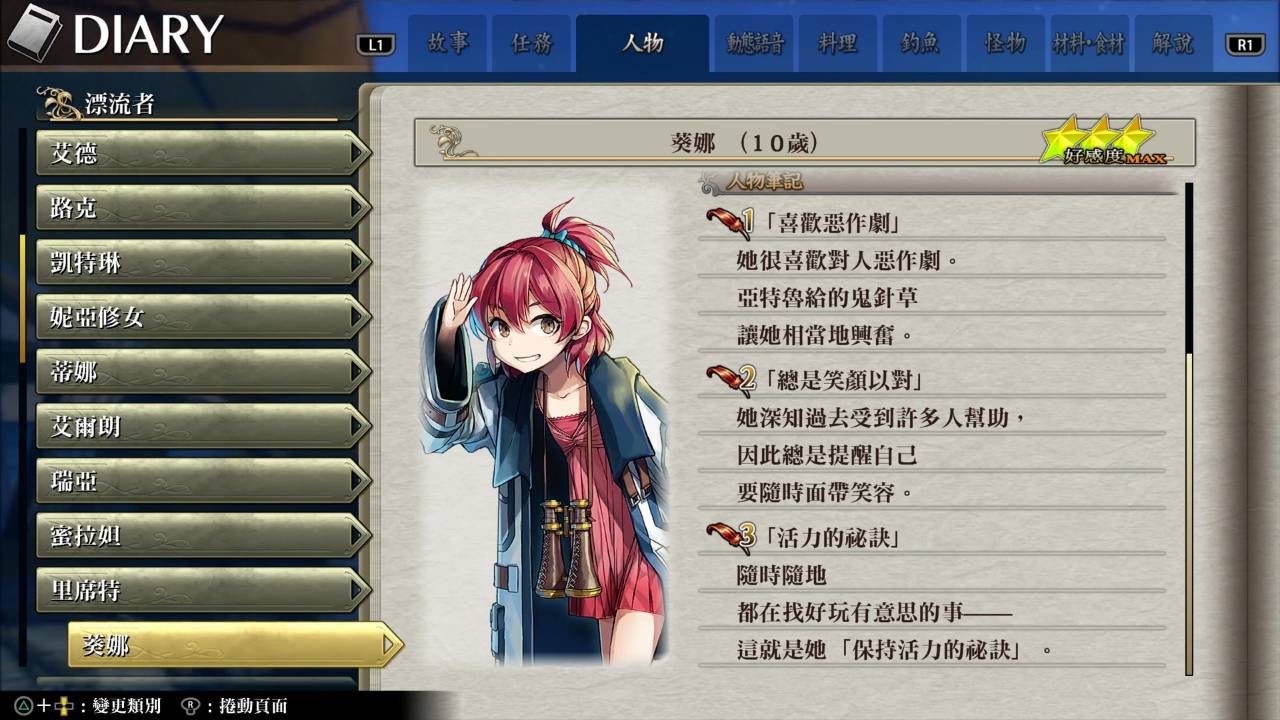This screenshot has height=720, width=1280.
Task: Click the L1 shoulder button icon
Action: pos(376,44)
